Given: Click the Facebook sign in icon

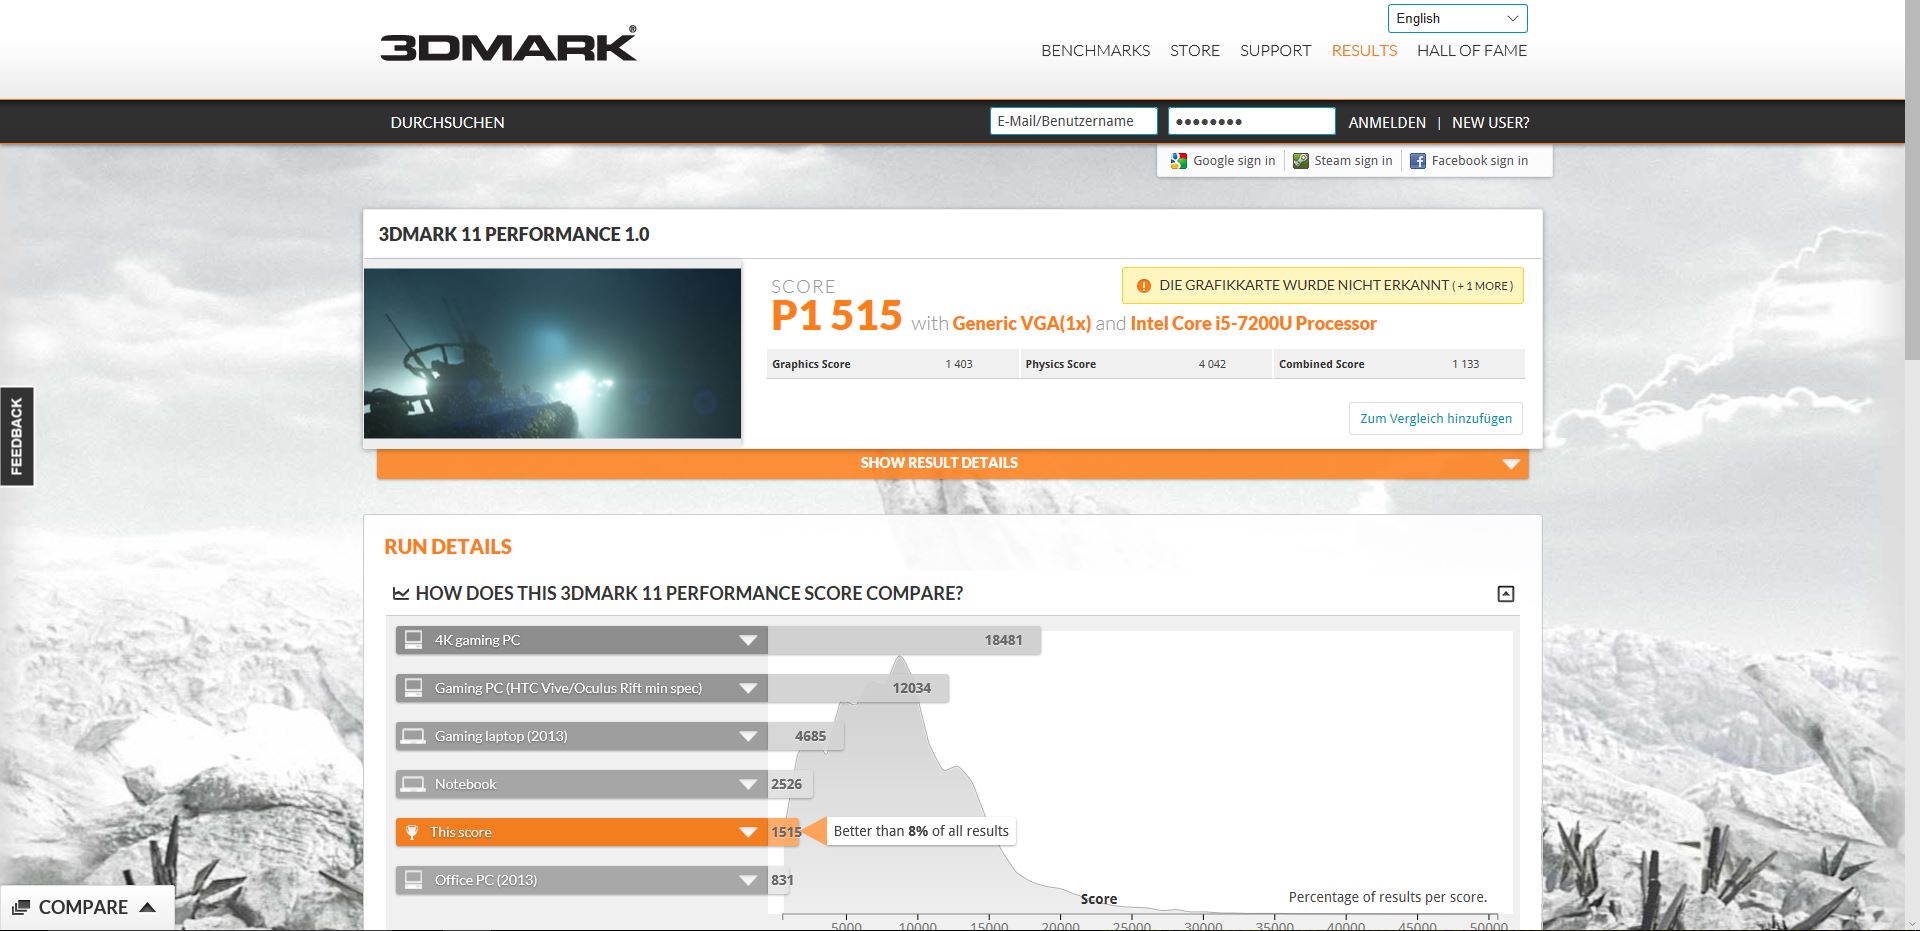Looking at the screenshot, I should pyautogui.click(x=1418, y=161).
